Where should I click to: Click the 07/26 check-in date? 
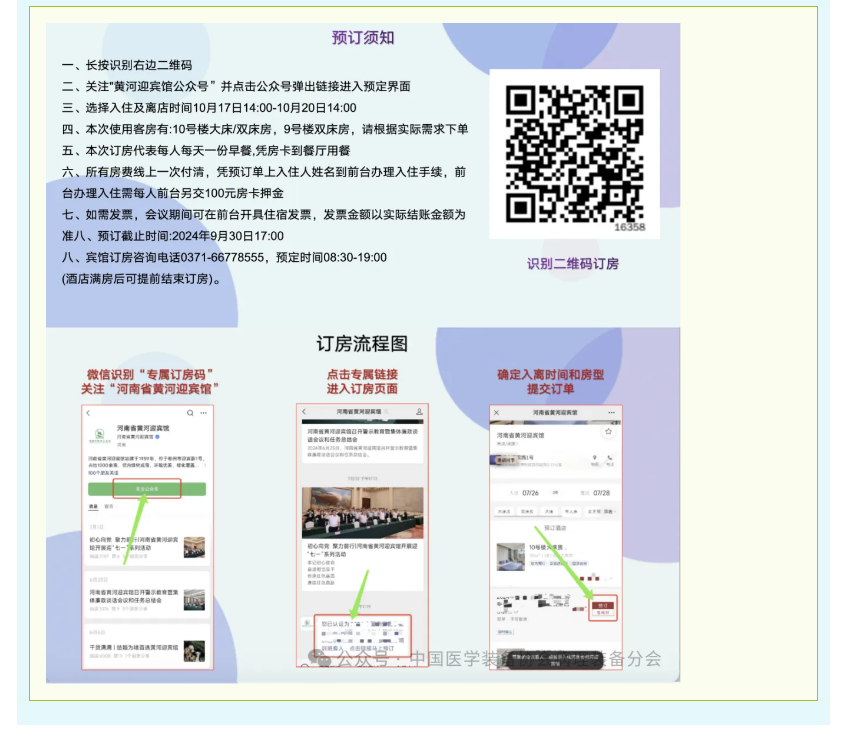pyautogui.click(x=530, y=493)
